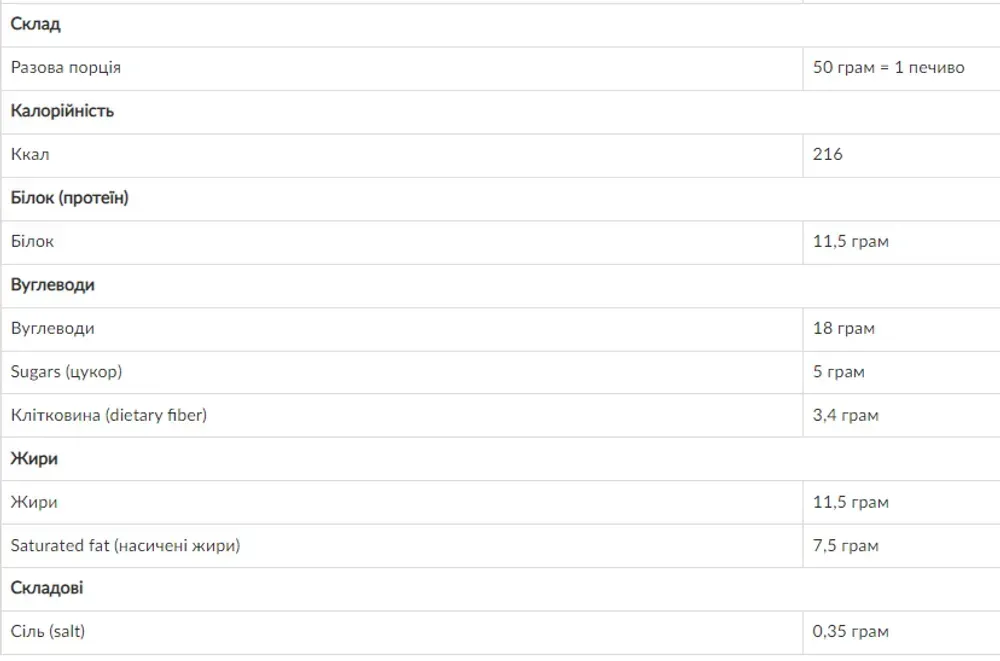Click the Складові section header

click(x=47, y=588)
